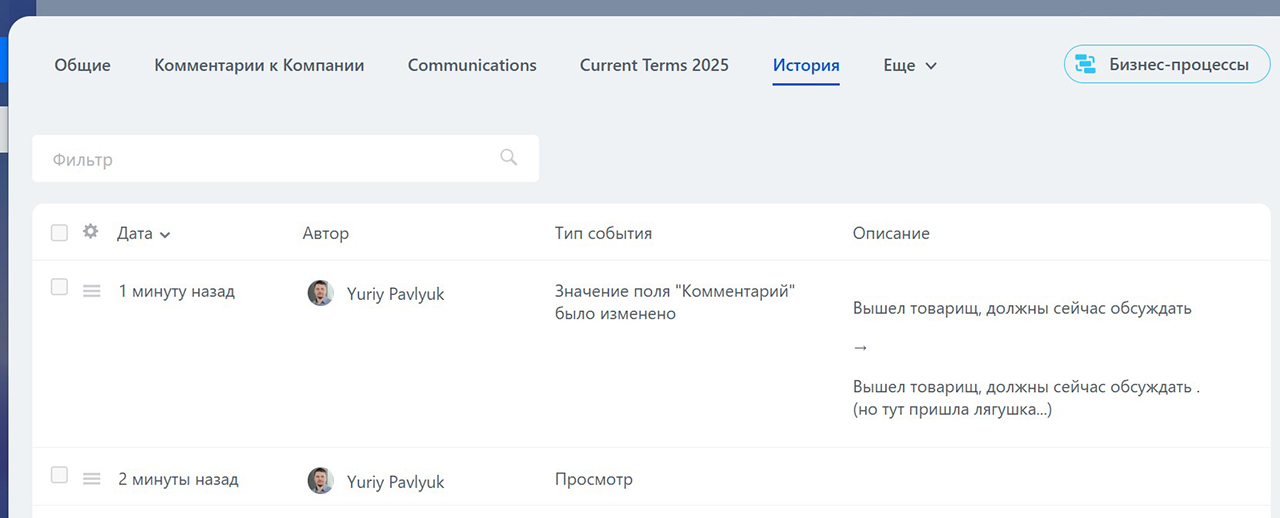Open row menu for 2 минуты назад entry
Viewport: 1280px width, 518px height.
[91, 479]
